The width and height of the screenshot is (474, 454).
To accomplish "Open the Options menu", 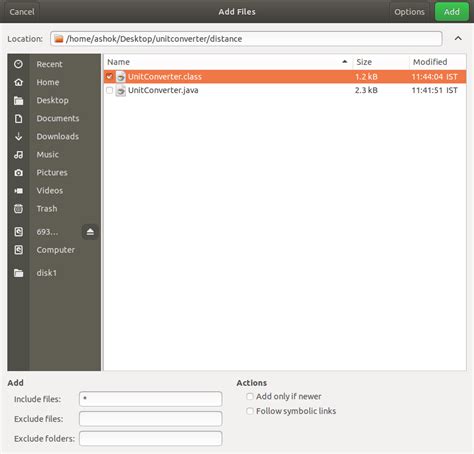I will 409,12.
